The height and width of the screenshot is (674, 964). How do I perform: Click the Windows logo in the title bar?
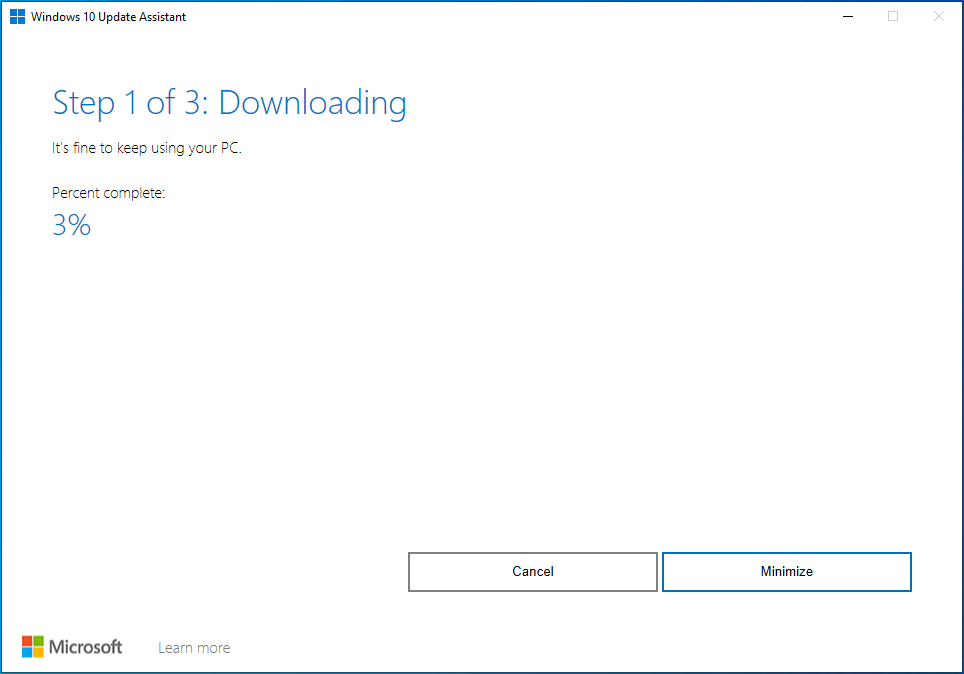click(x=16, y=16)
